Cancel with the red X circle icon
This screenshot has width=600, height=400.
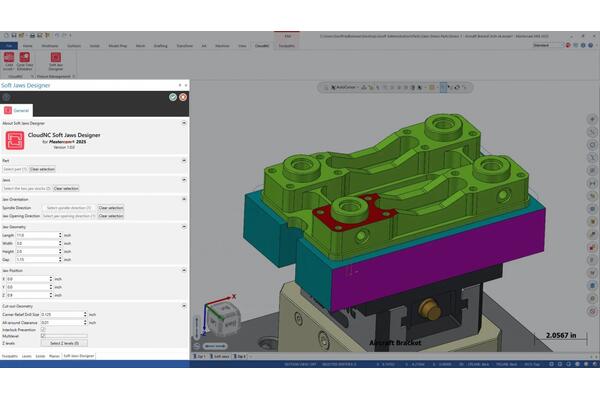[x=183, y=97]
